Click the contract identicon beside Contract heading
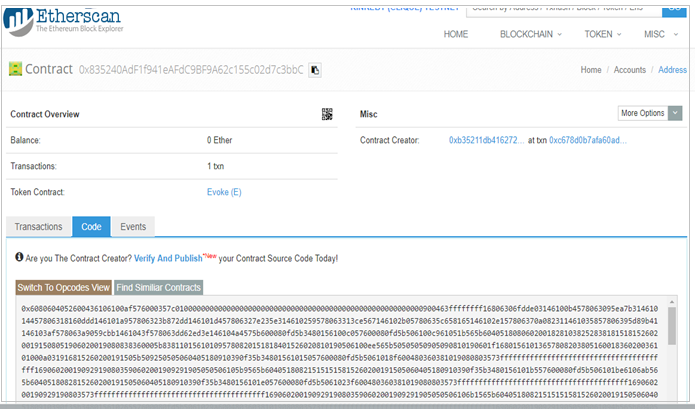 click(16, 69)
